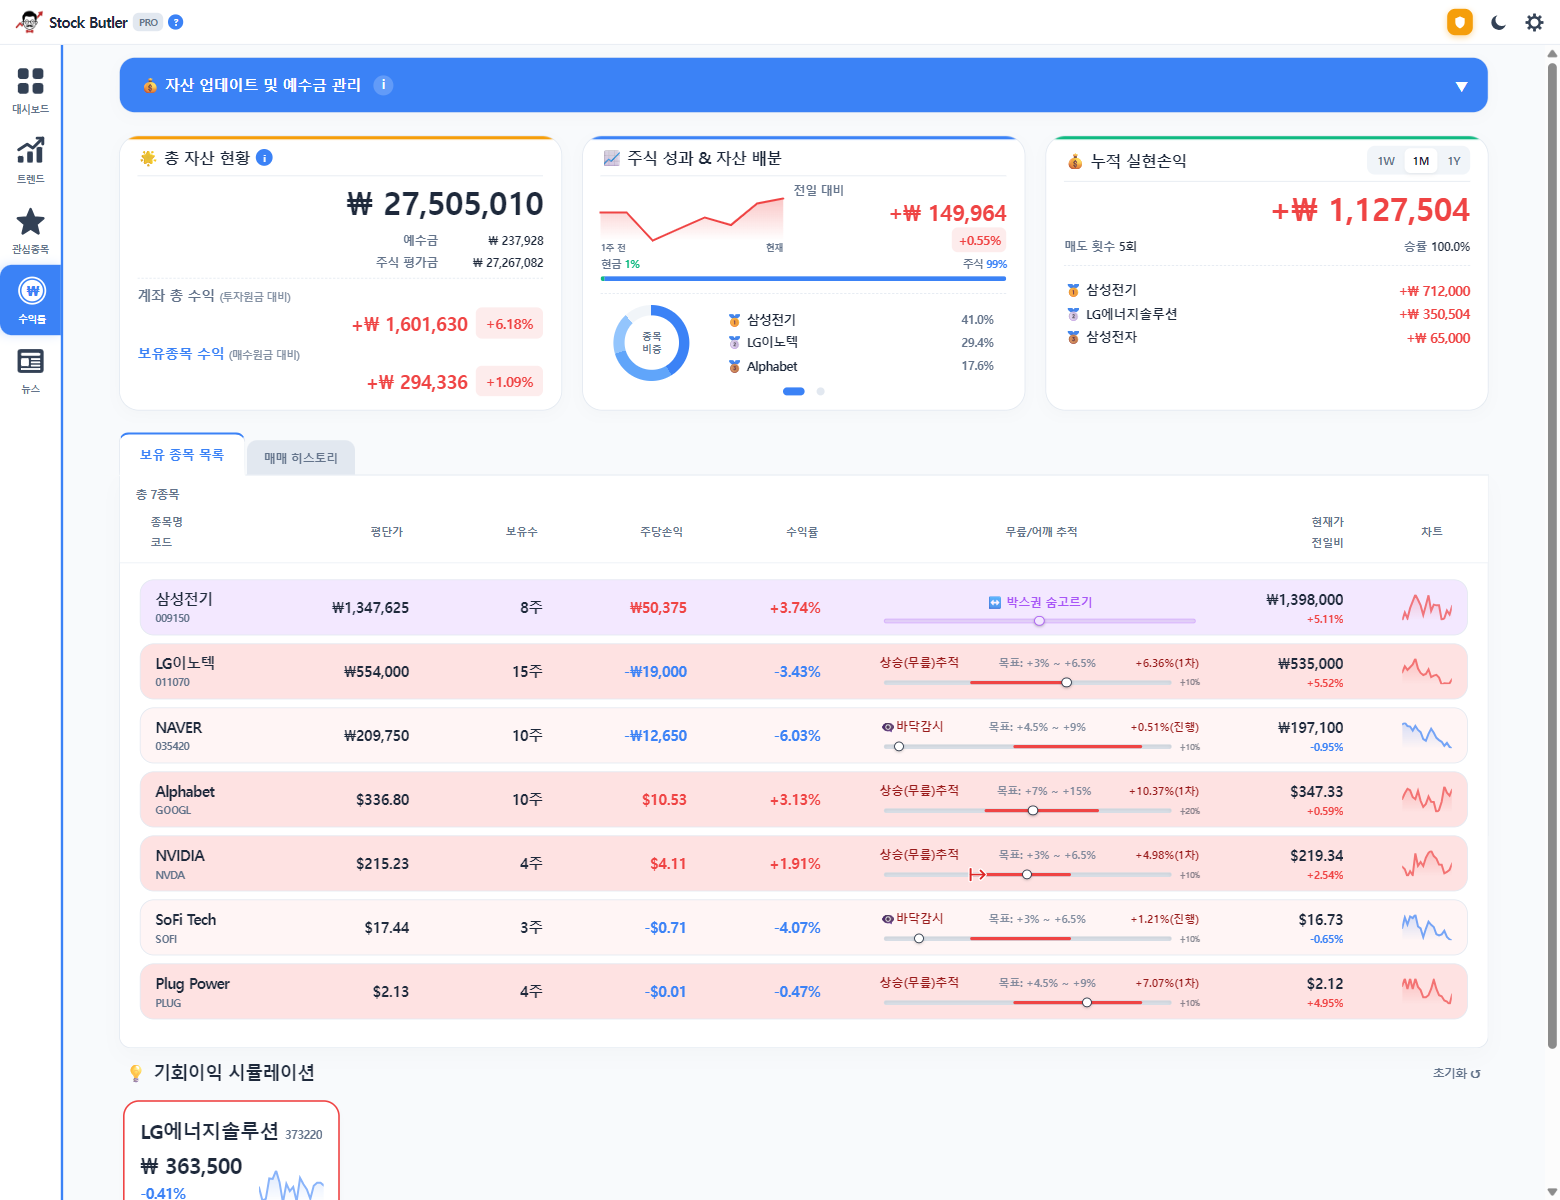Open the 대시보드 dashboard sidebar icon
The width and height of the screenshot is (1560, 1200).
[30, 90]
